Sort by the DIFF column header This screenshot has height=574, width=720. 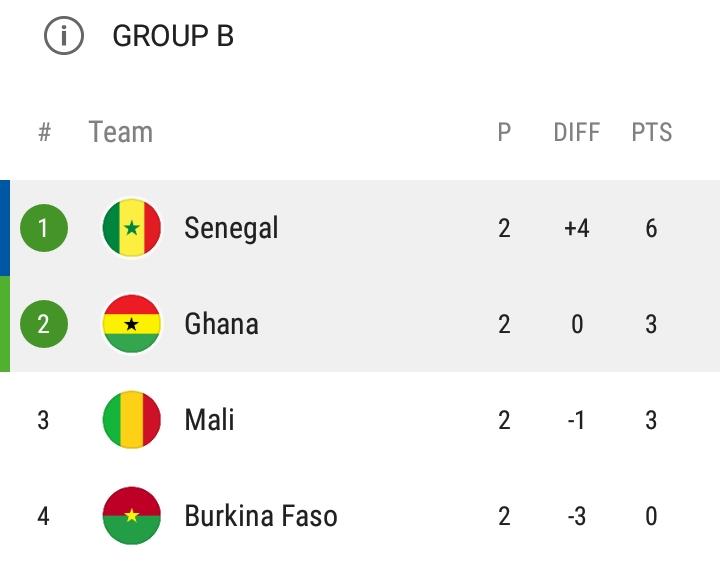[577, 132]
